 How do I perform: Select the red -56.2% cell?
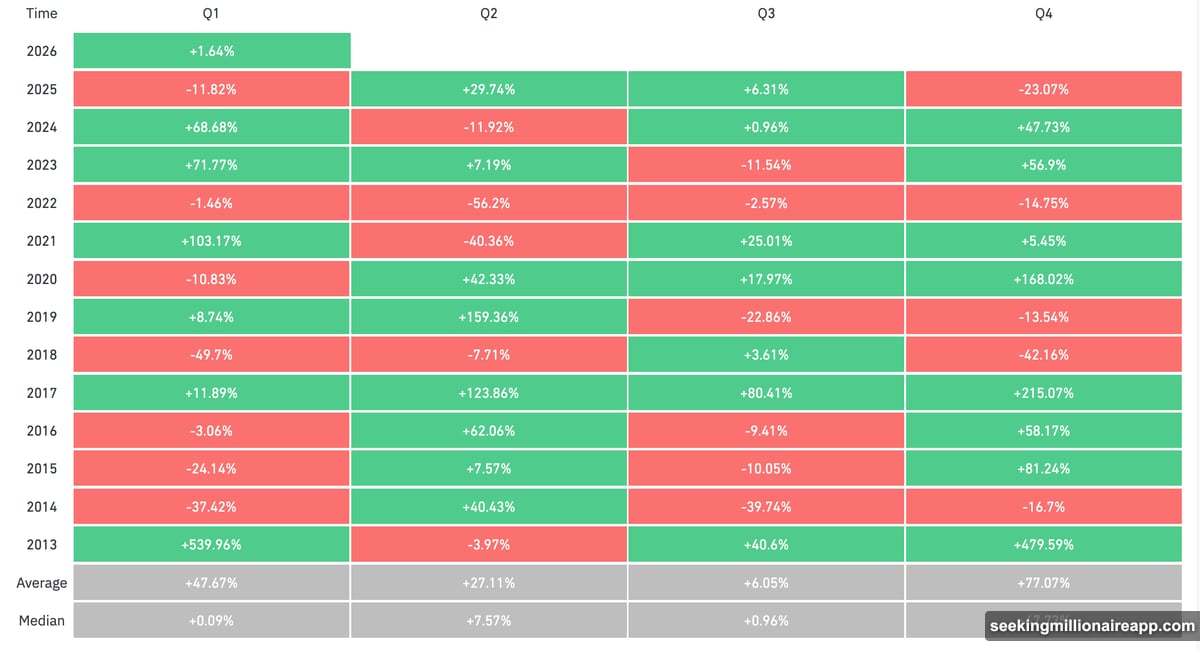tap(488, 203)
